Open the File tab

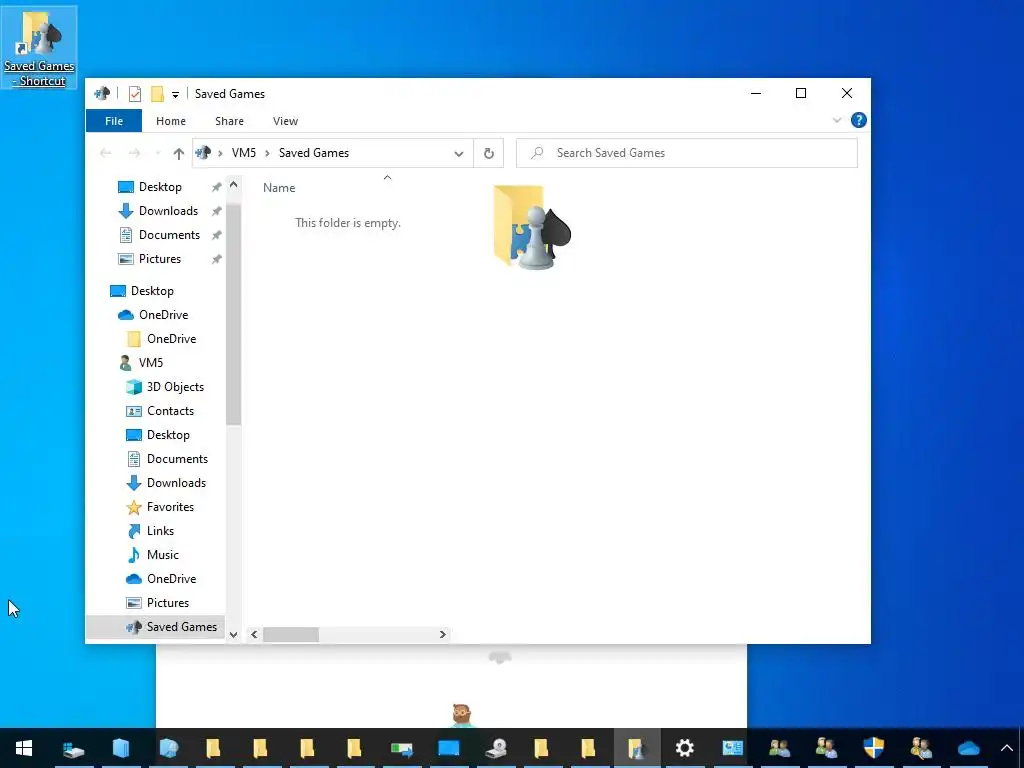pyautogui.click(x=114, y=121)
